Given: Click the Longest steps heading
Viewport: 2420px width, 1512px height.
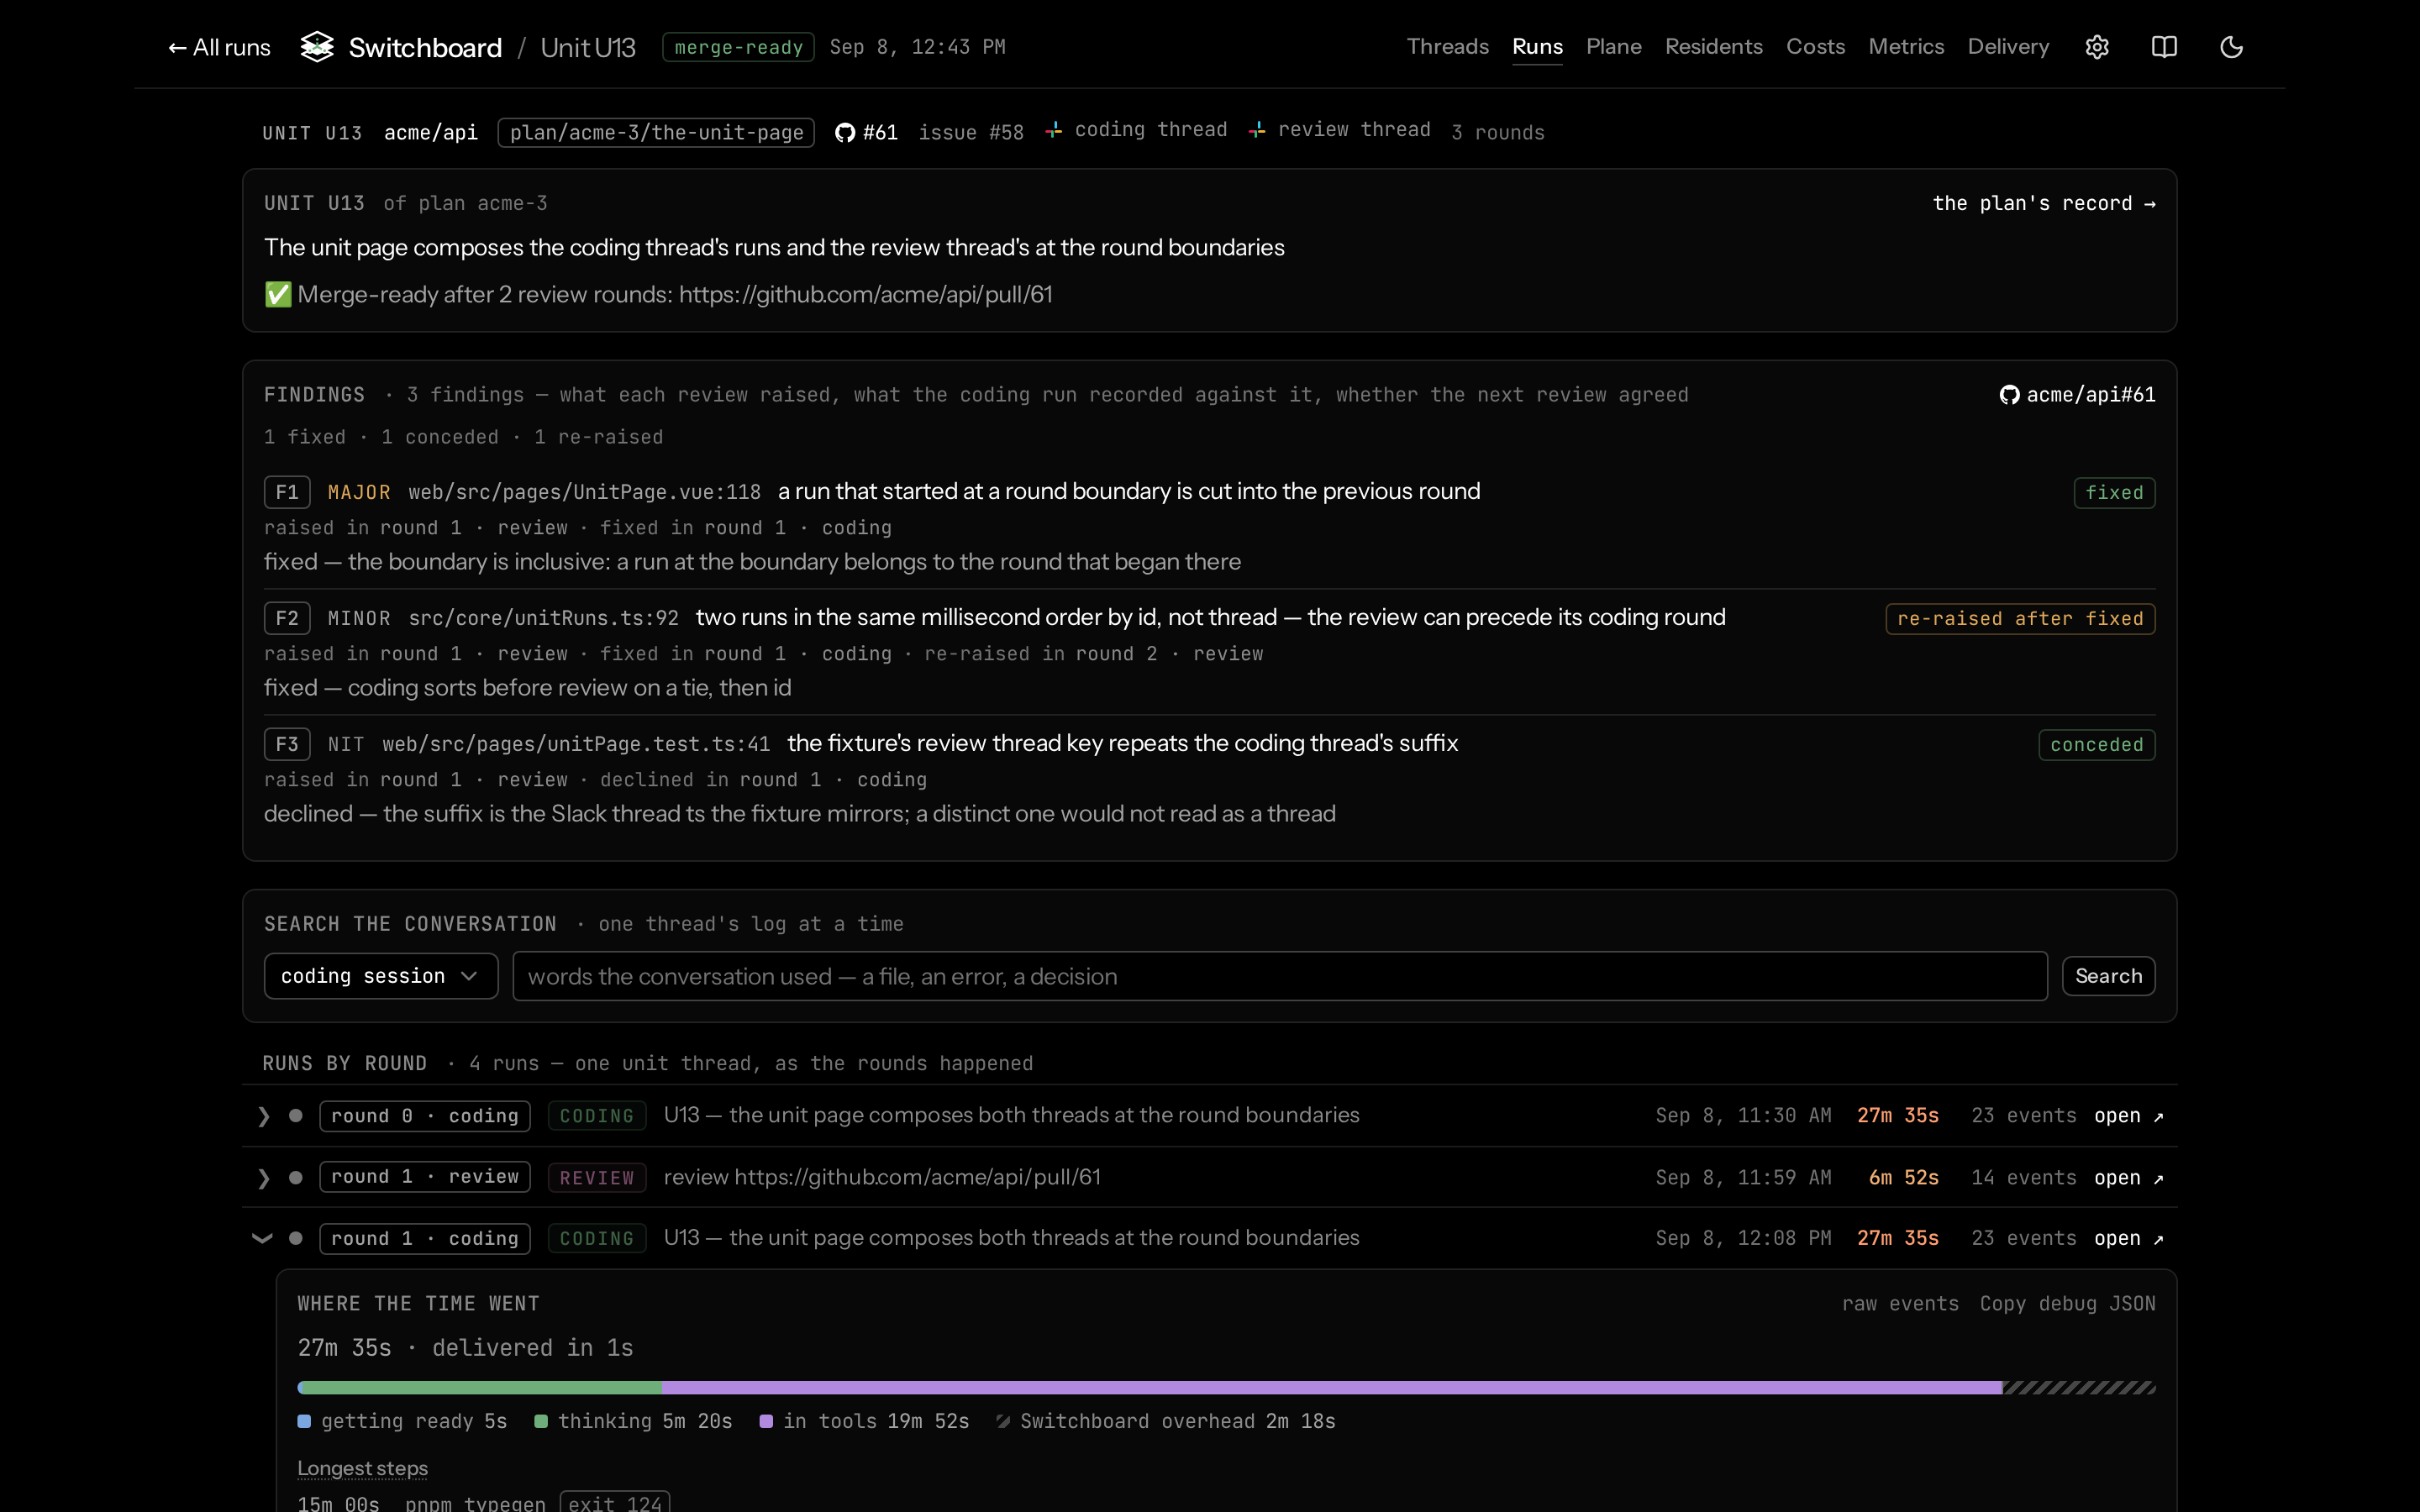Looking at the screenshot, I should [x=362, y=1468].
